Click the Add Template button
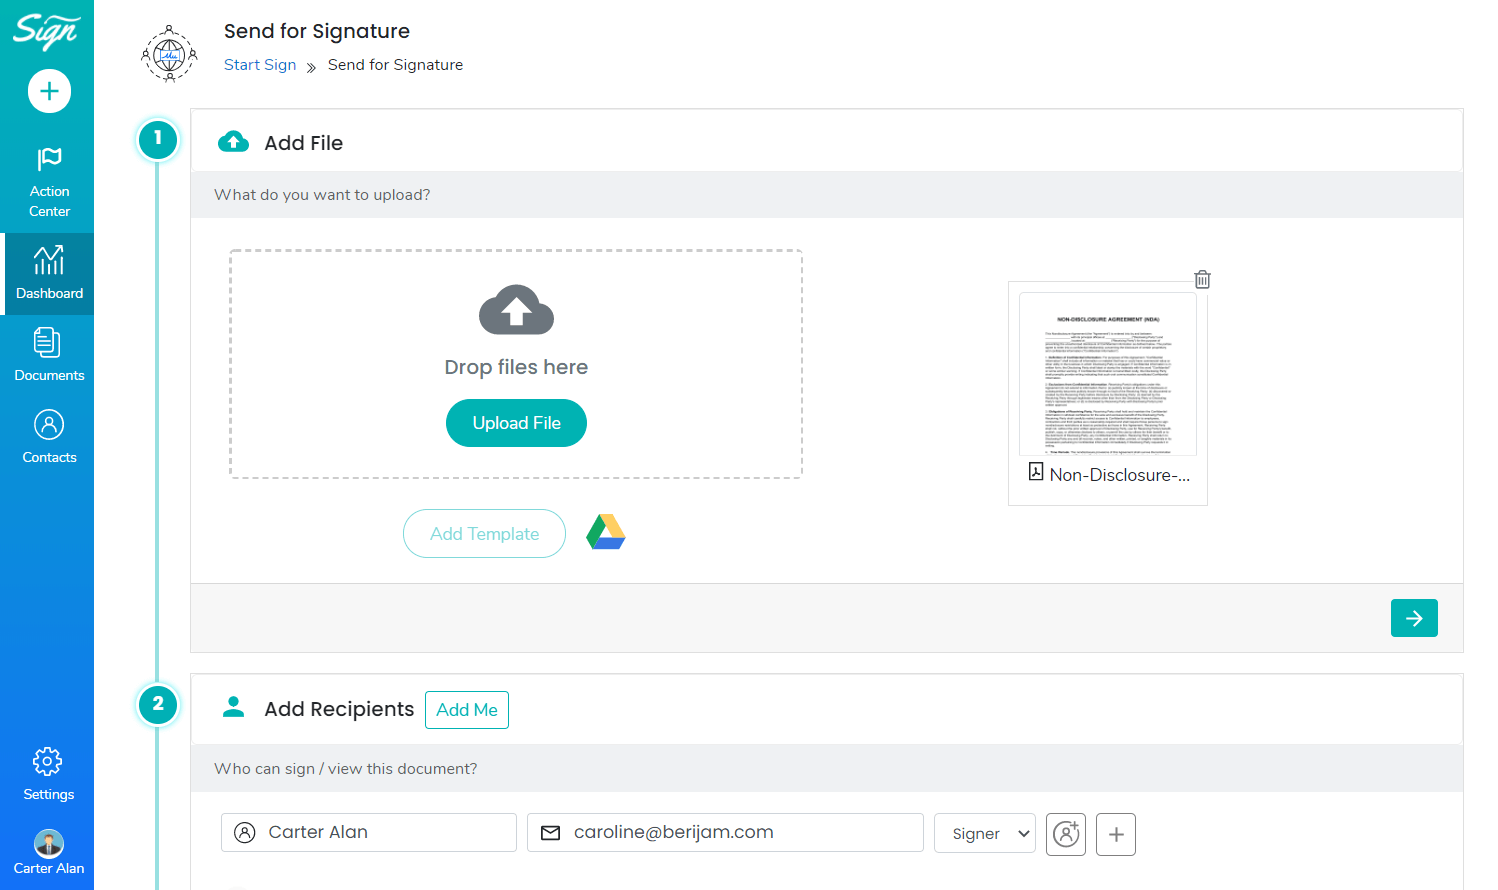The width and height of the screenshot is (1498, 890). click(484, 534)
